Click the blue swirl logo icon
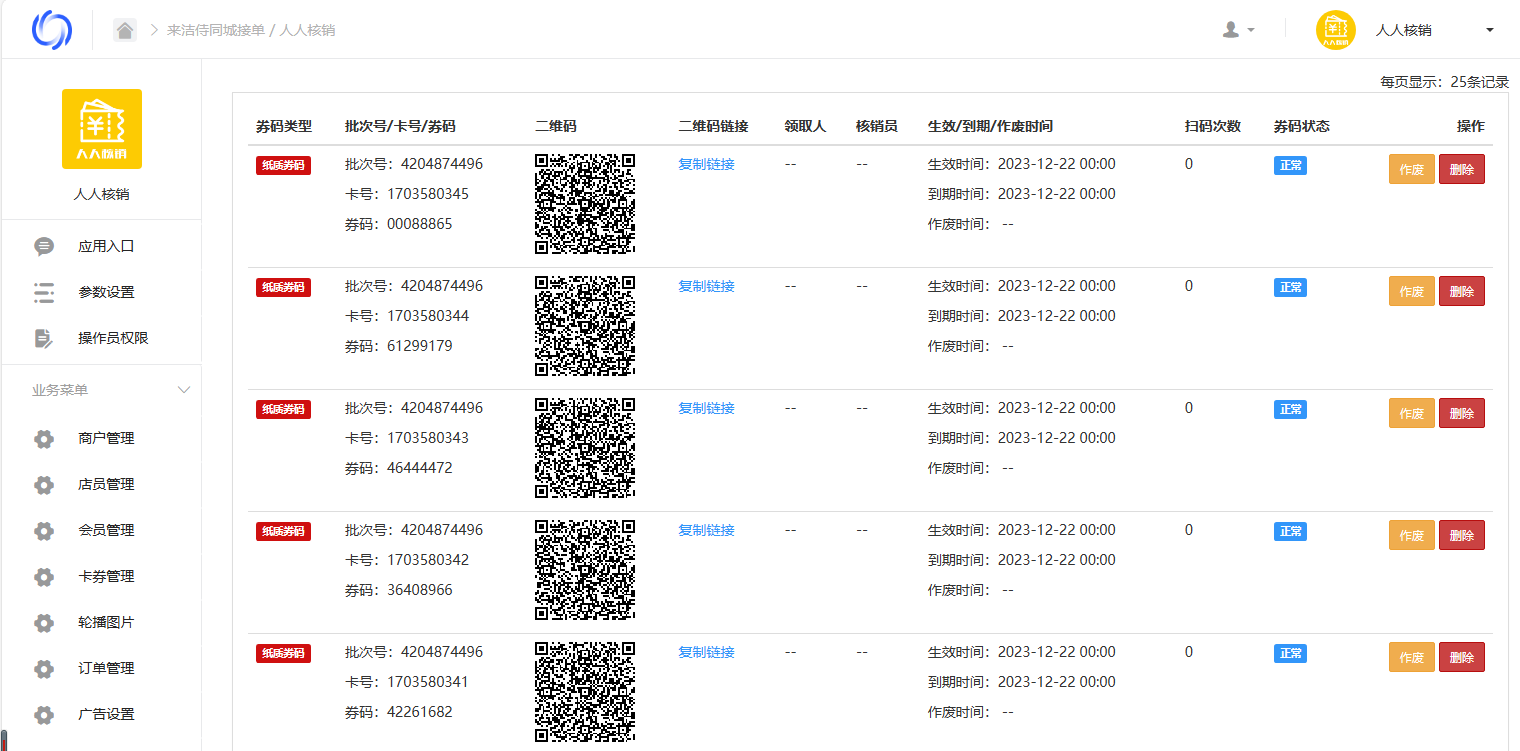The height and width of the screenshot is (751, 1520). pyautogui.click(x=52, y=30)
